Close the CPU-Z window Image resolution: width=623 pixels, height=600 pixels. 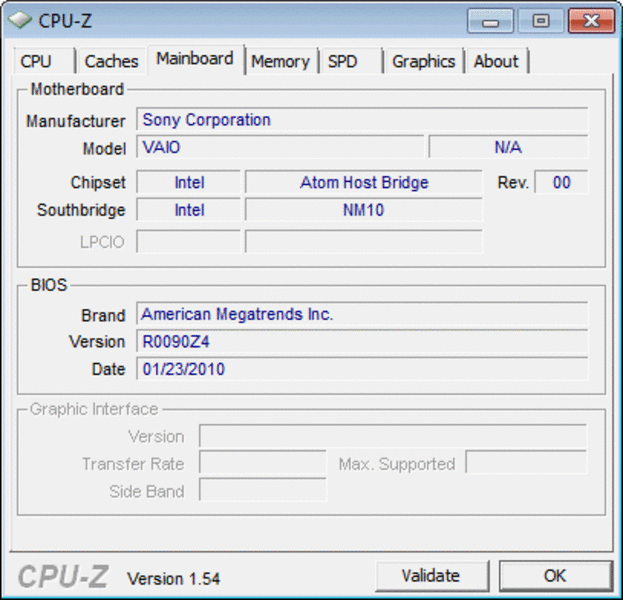pos(591,21)
